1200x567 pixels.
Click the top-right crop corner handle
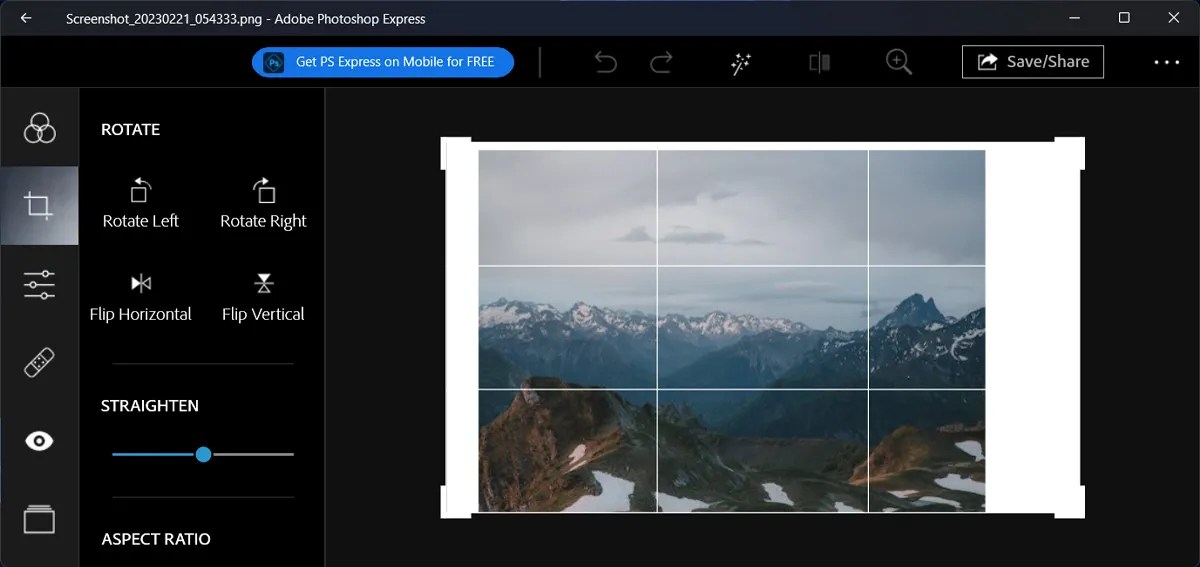tap(1069, 152)
